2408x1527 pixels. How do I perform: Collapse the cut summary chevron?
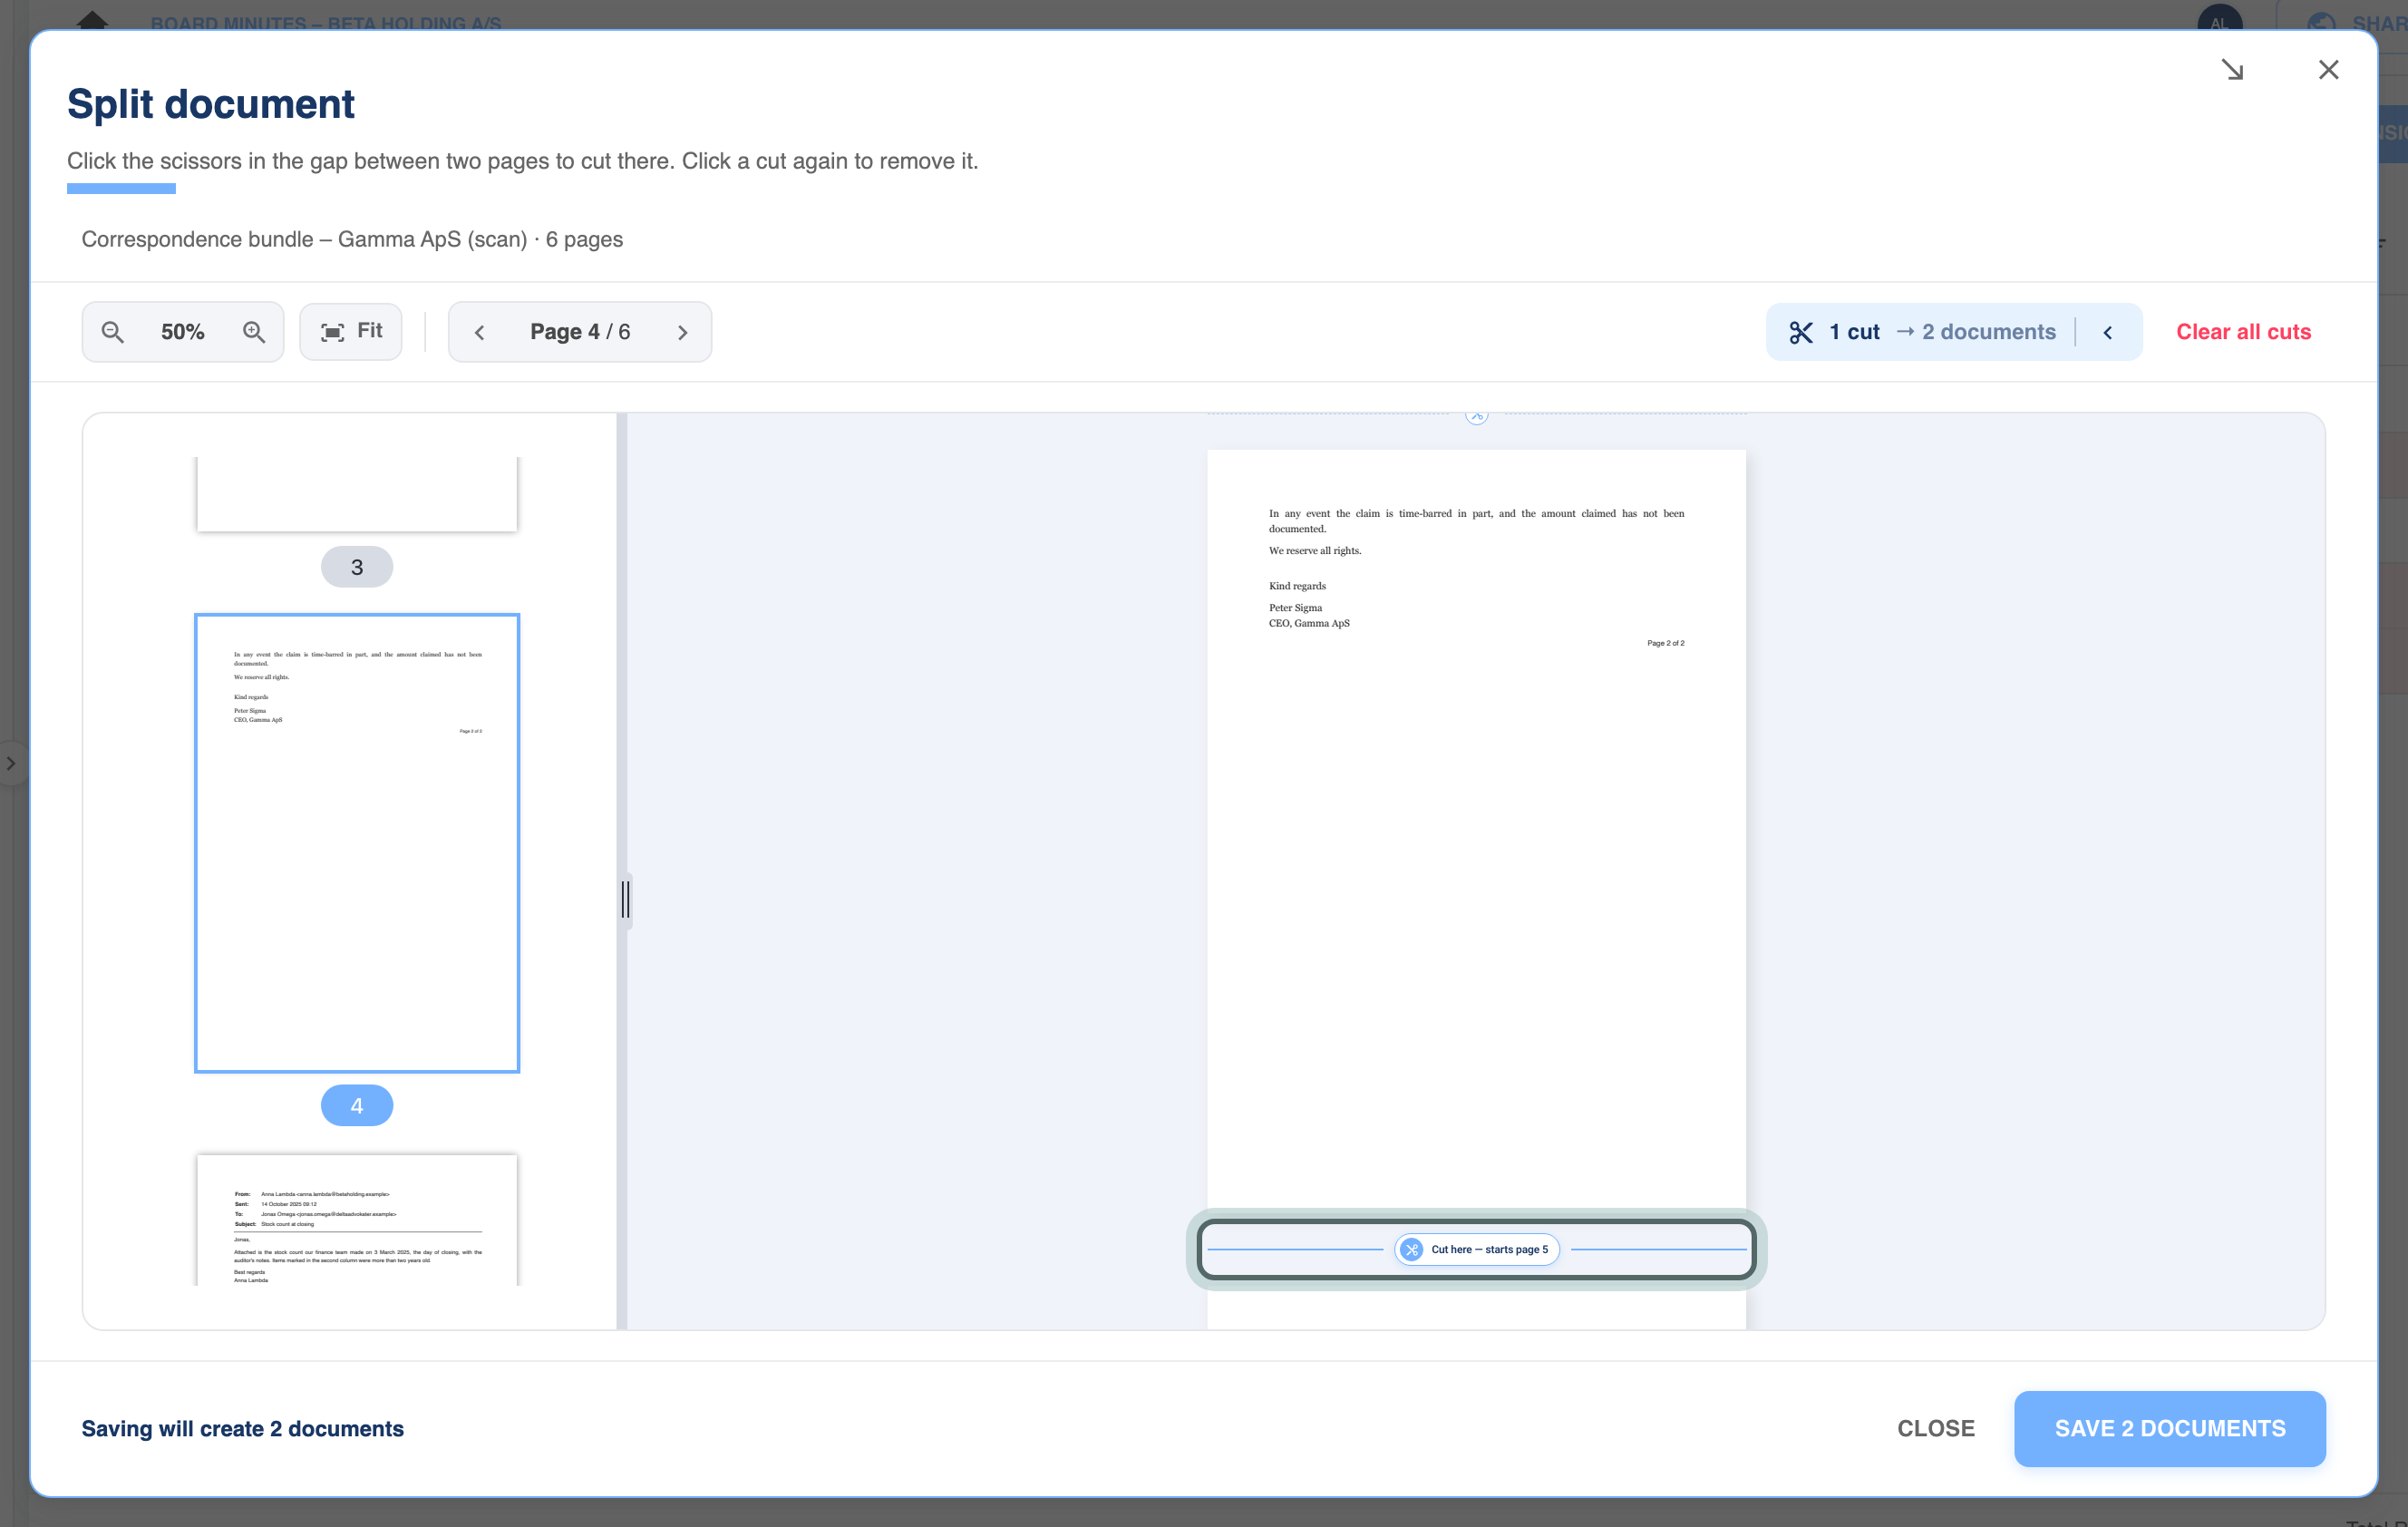[x=2108, y=332]
